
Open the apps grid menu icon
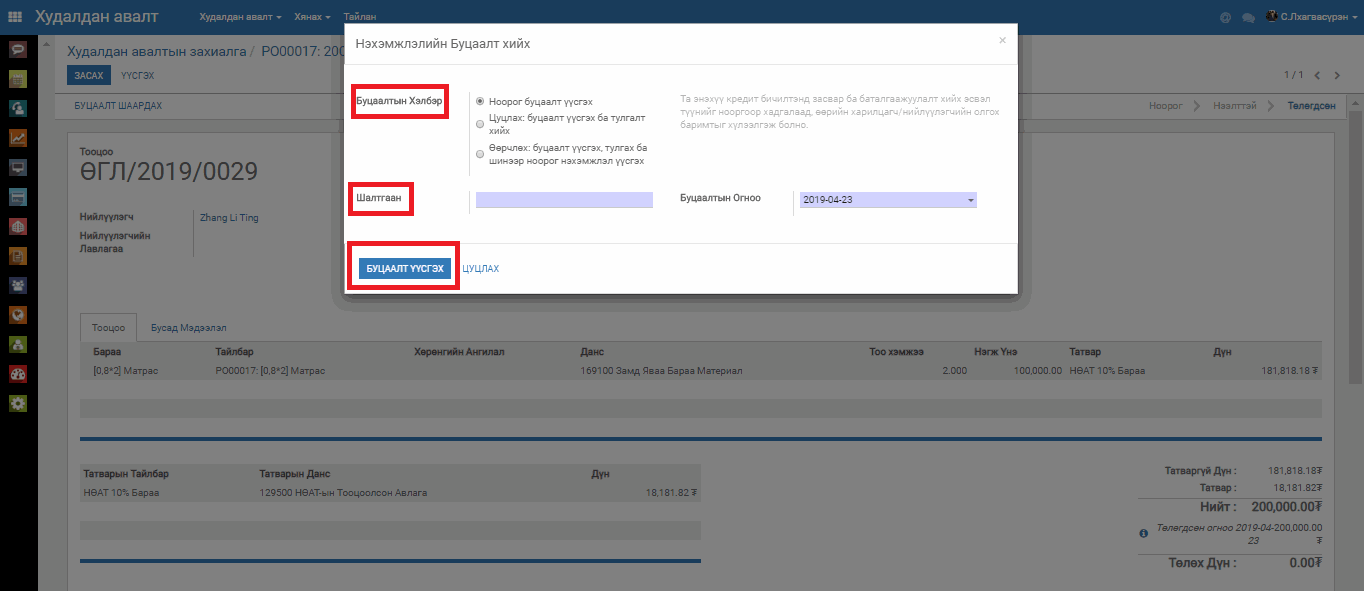15,17
